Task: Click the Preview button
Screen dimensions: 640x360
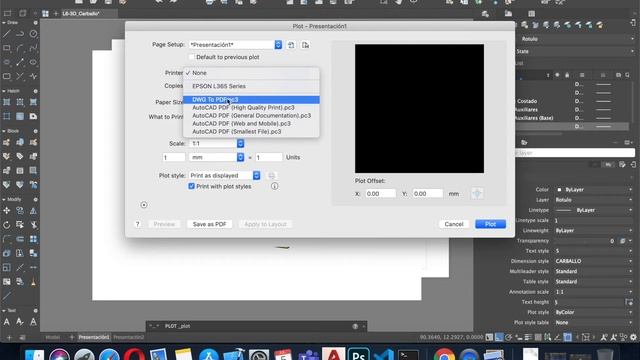Action: [x=164, y=224]
